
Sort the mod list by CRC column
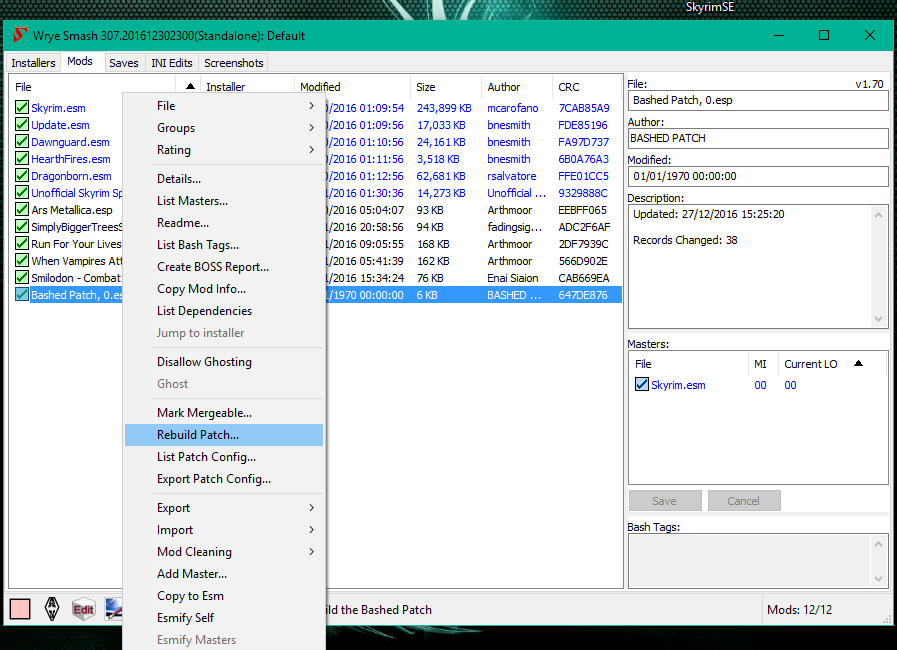(569, 87)
